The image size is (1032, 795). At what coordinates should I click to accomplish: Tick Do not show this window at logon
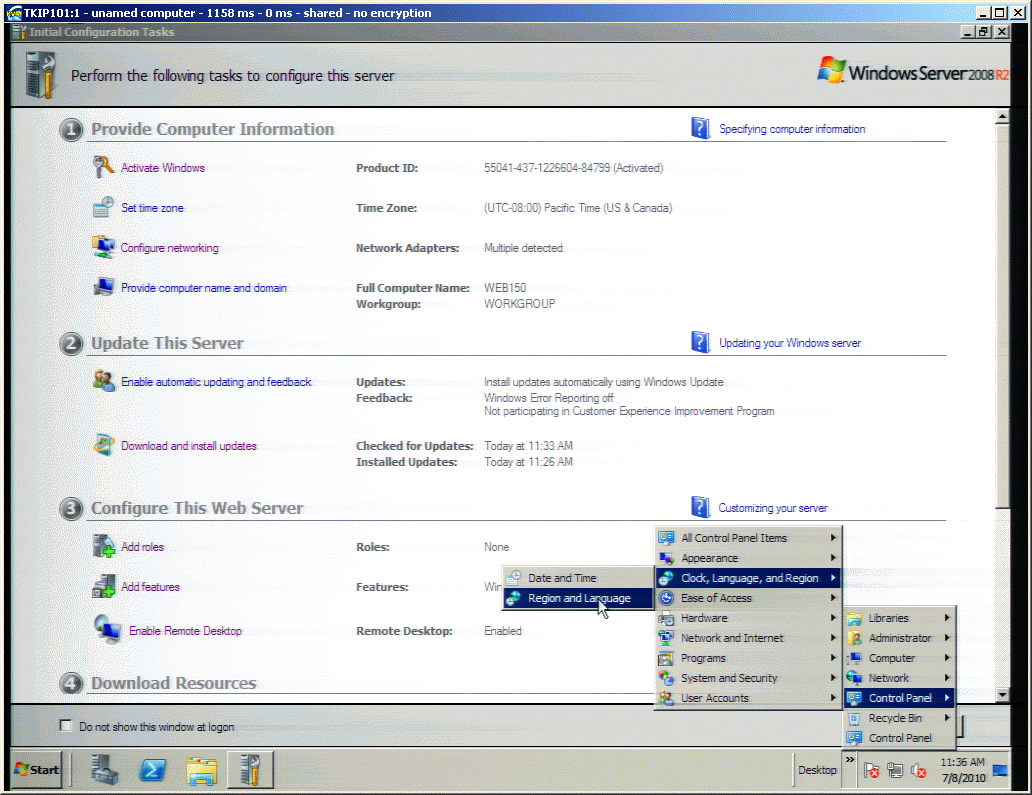click(x=65, y=725)
